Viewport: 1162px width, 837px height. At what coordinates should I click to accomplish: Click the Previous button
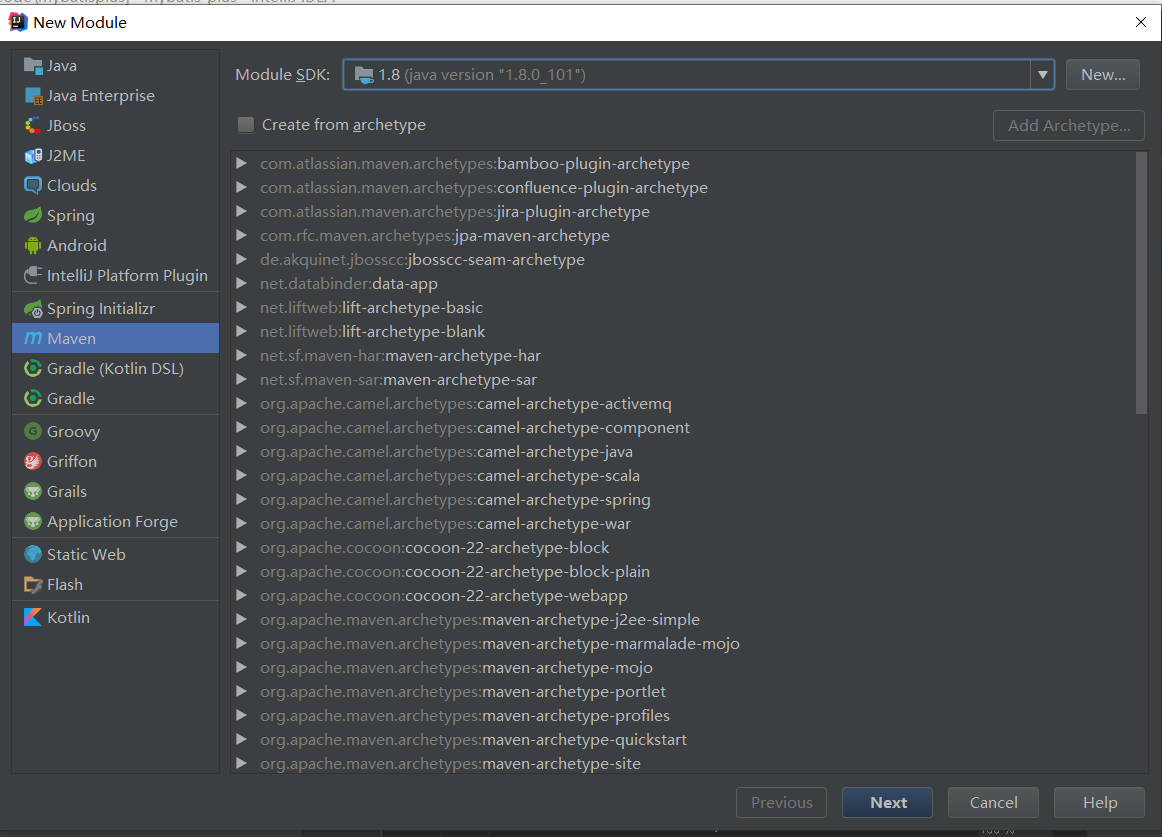pos(781,802)
